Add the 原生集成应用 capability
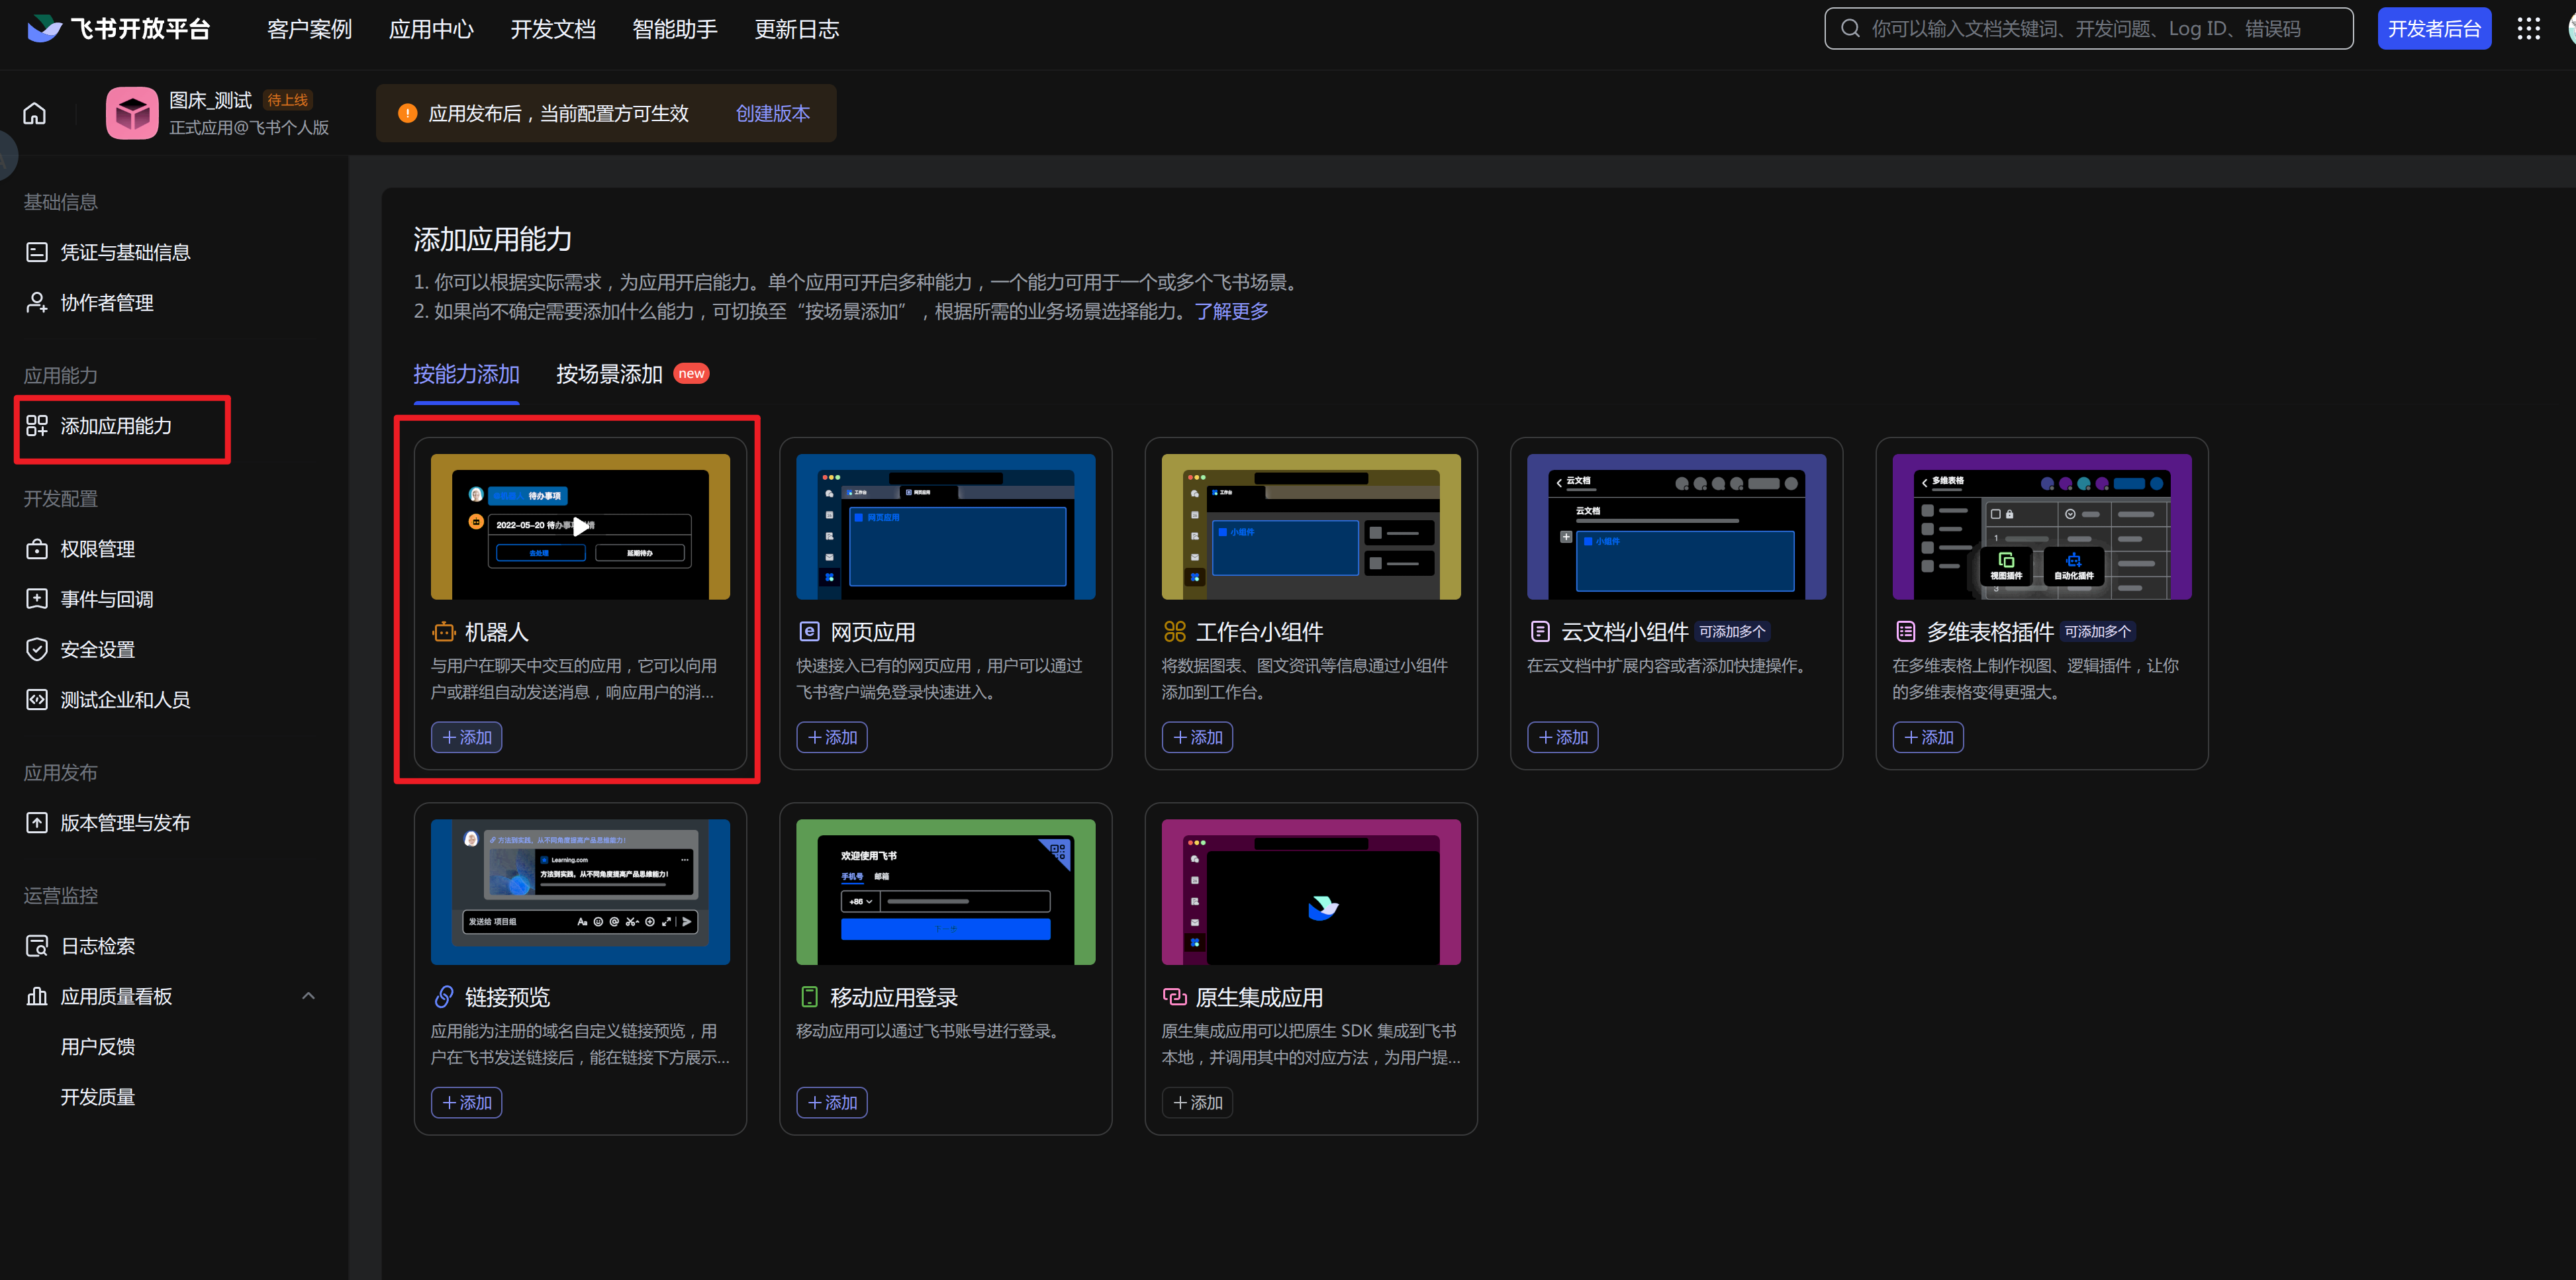The height and width of the screenshot is (1280, 2576). tap(1197, 1102)
